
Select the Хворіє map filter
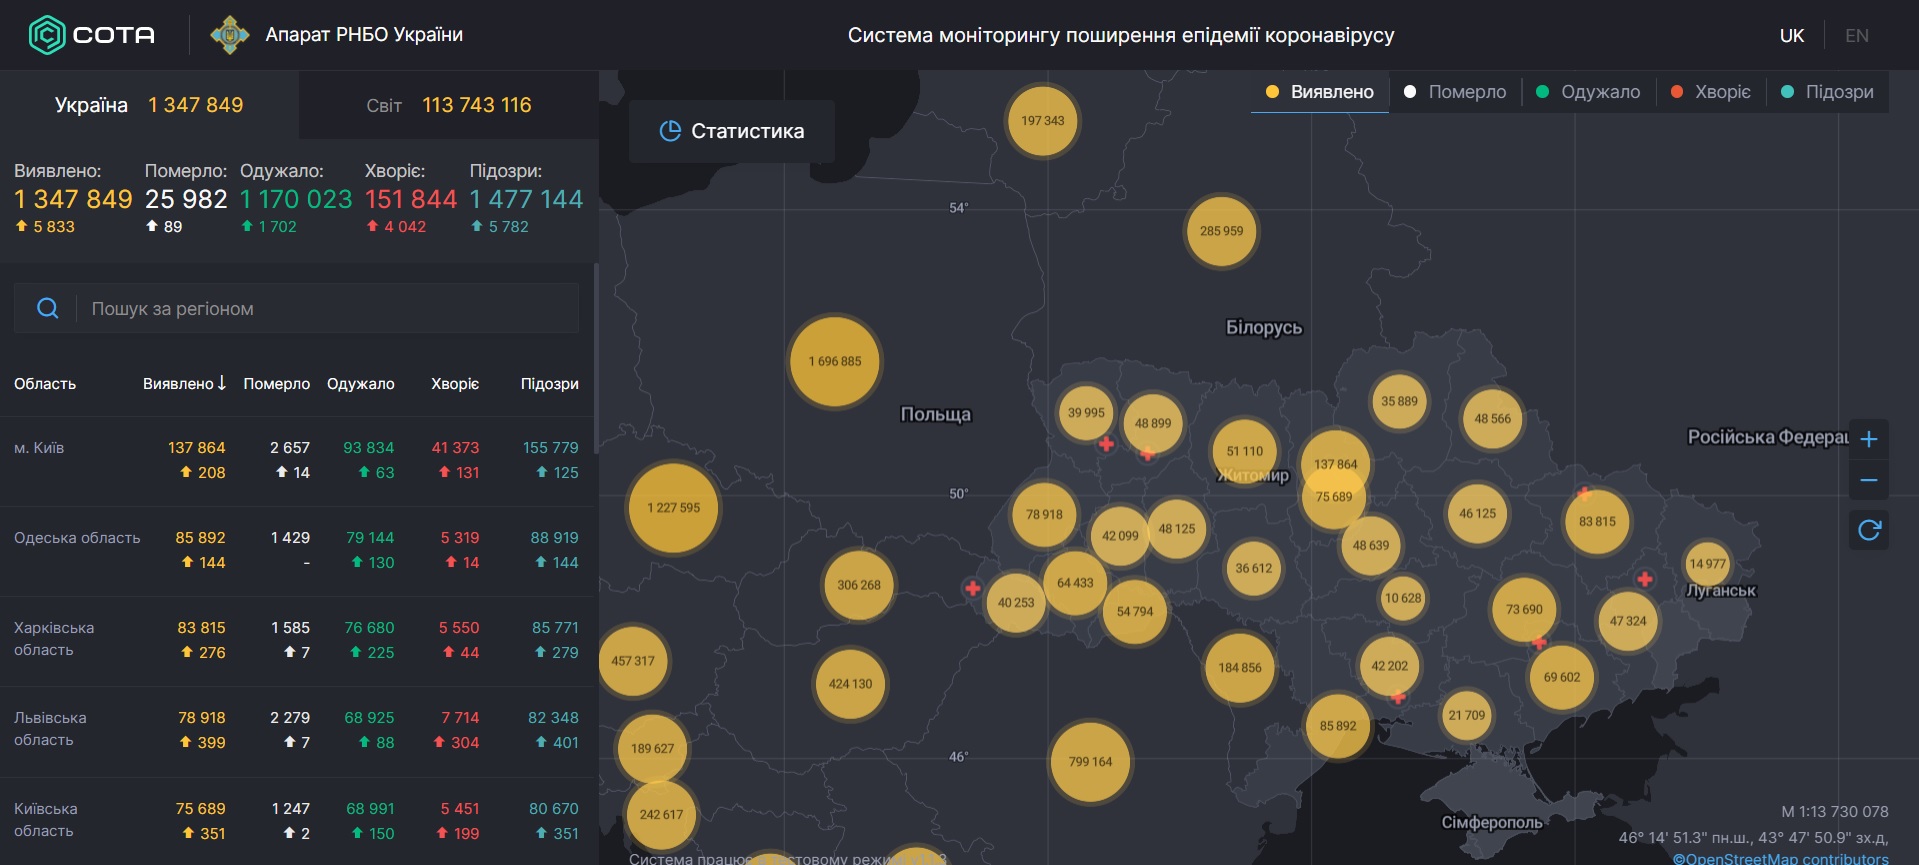(x=1711, y=92)
